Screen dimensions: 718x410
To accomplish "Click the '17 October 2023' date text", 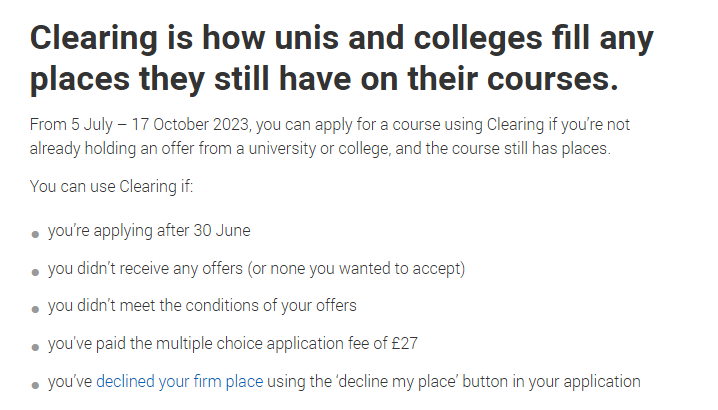I will pyautogui.click(x=191, y=125).
